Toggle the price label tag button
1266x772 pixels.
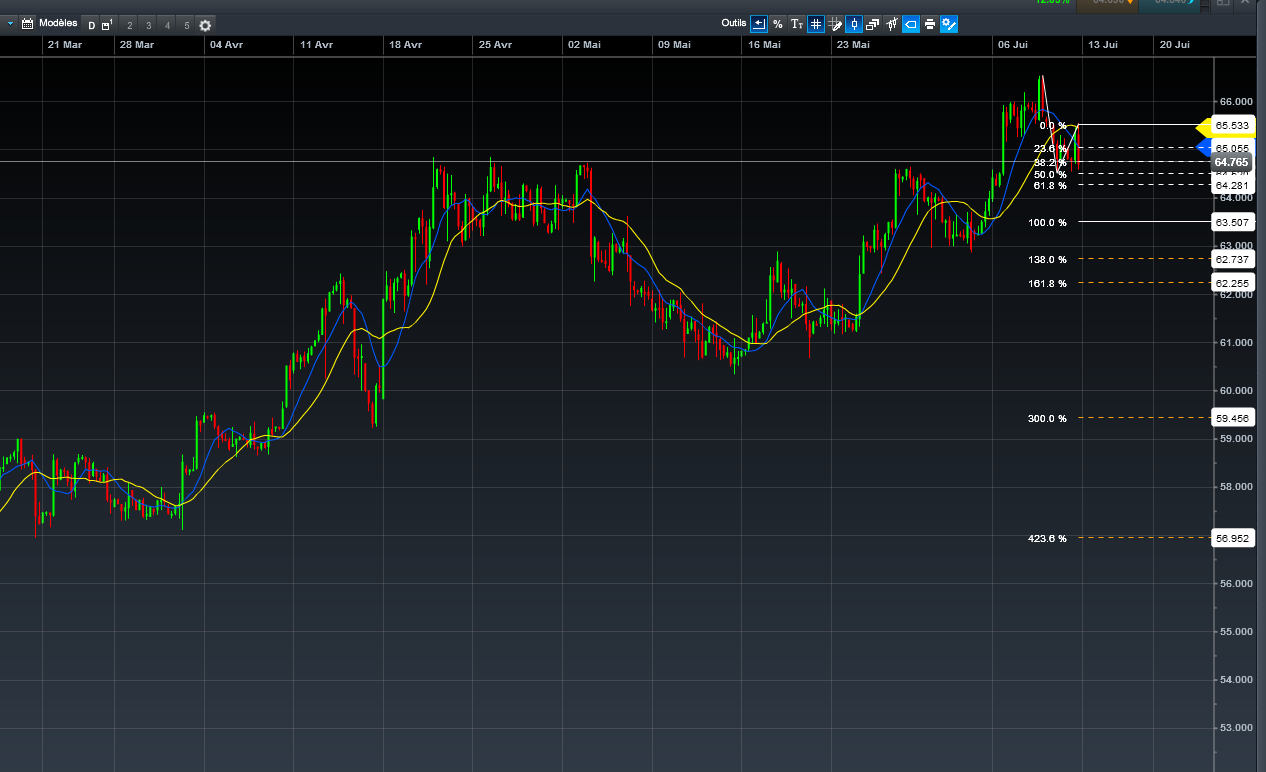click(x=911, y=24)
